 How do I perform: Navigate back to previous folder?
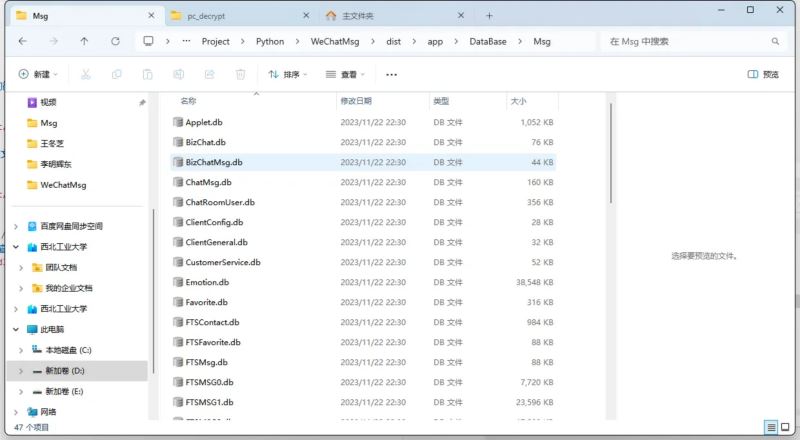(22, 41)
